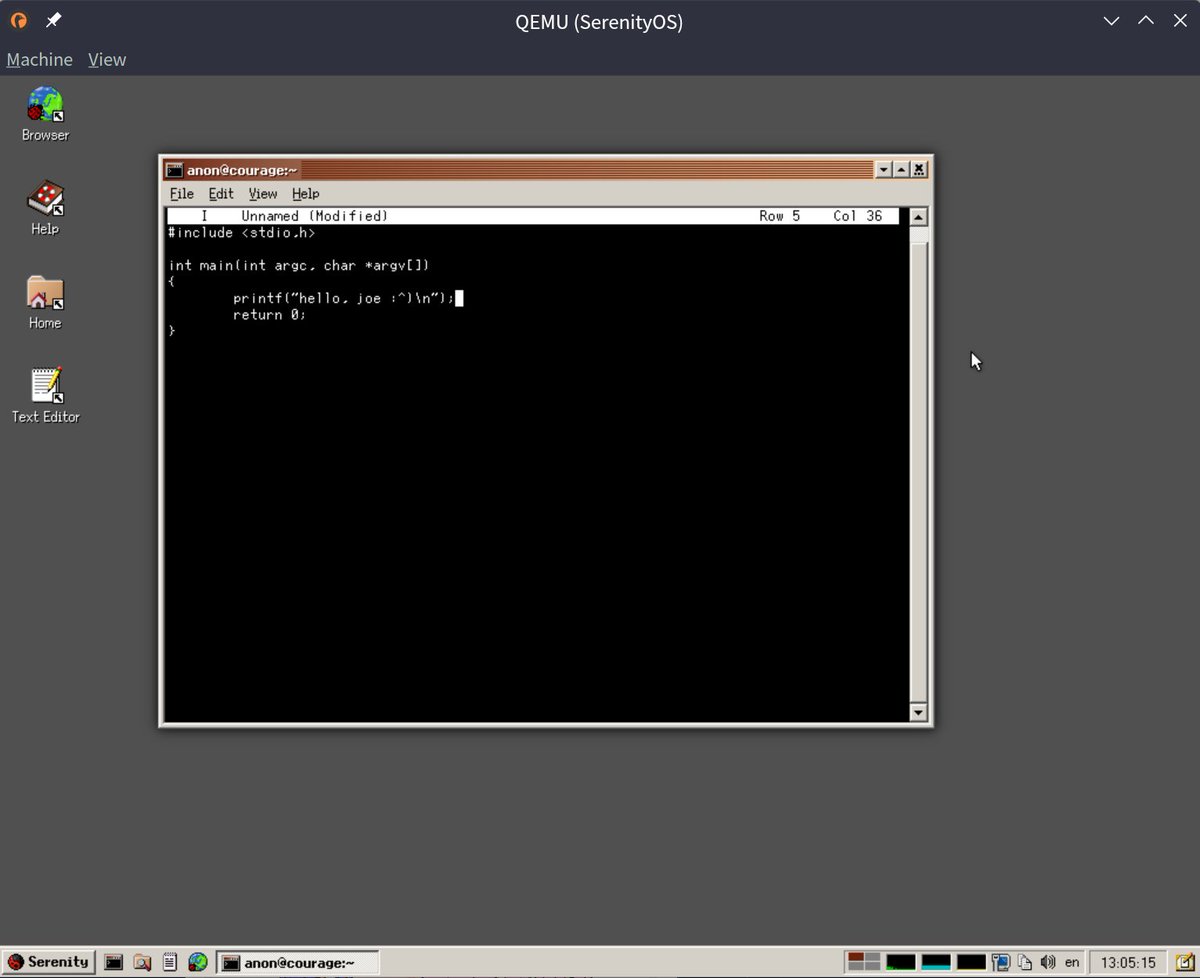Click the terminal icon in the window titlebar
The height and width of the screenshot is (978, 1200).
click(174, 170)
